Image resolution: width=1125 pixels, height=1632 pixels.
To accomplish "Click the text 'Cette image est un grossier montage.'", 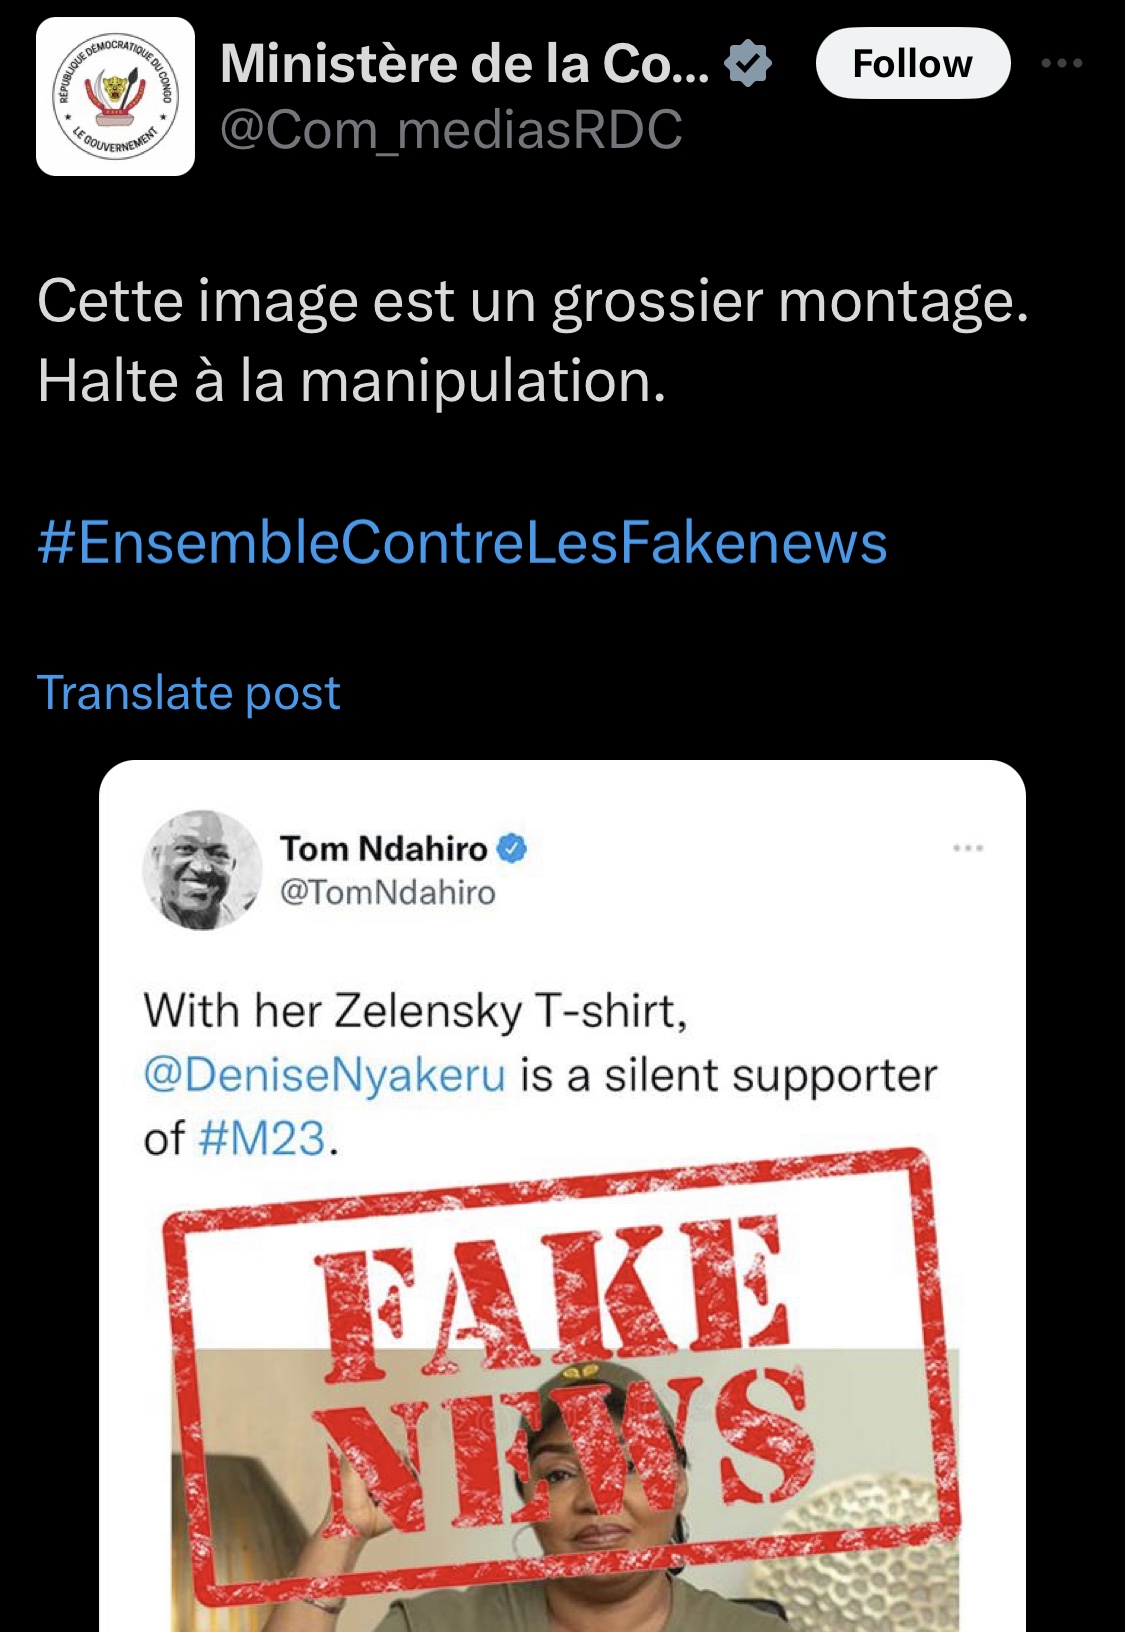I will click(x=532, y=301).
